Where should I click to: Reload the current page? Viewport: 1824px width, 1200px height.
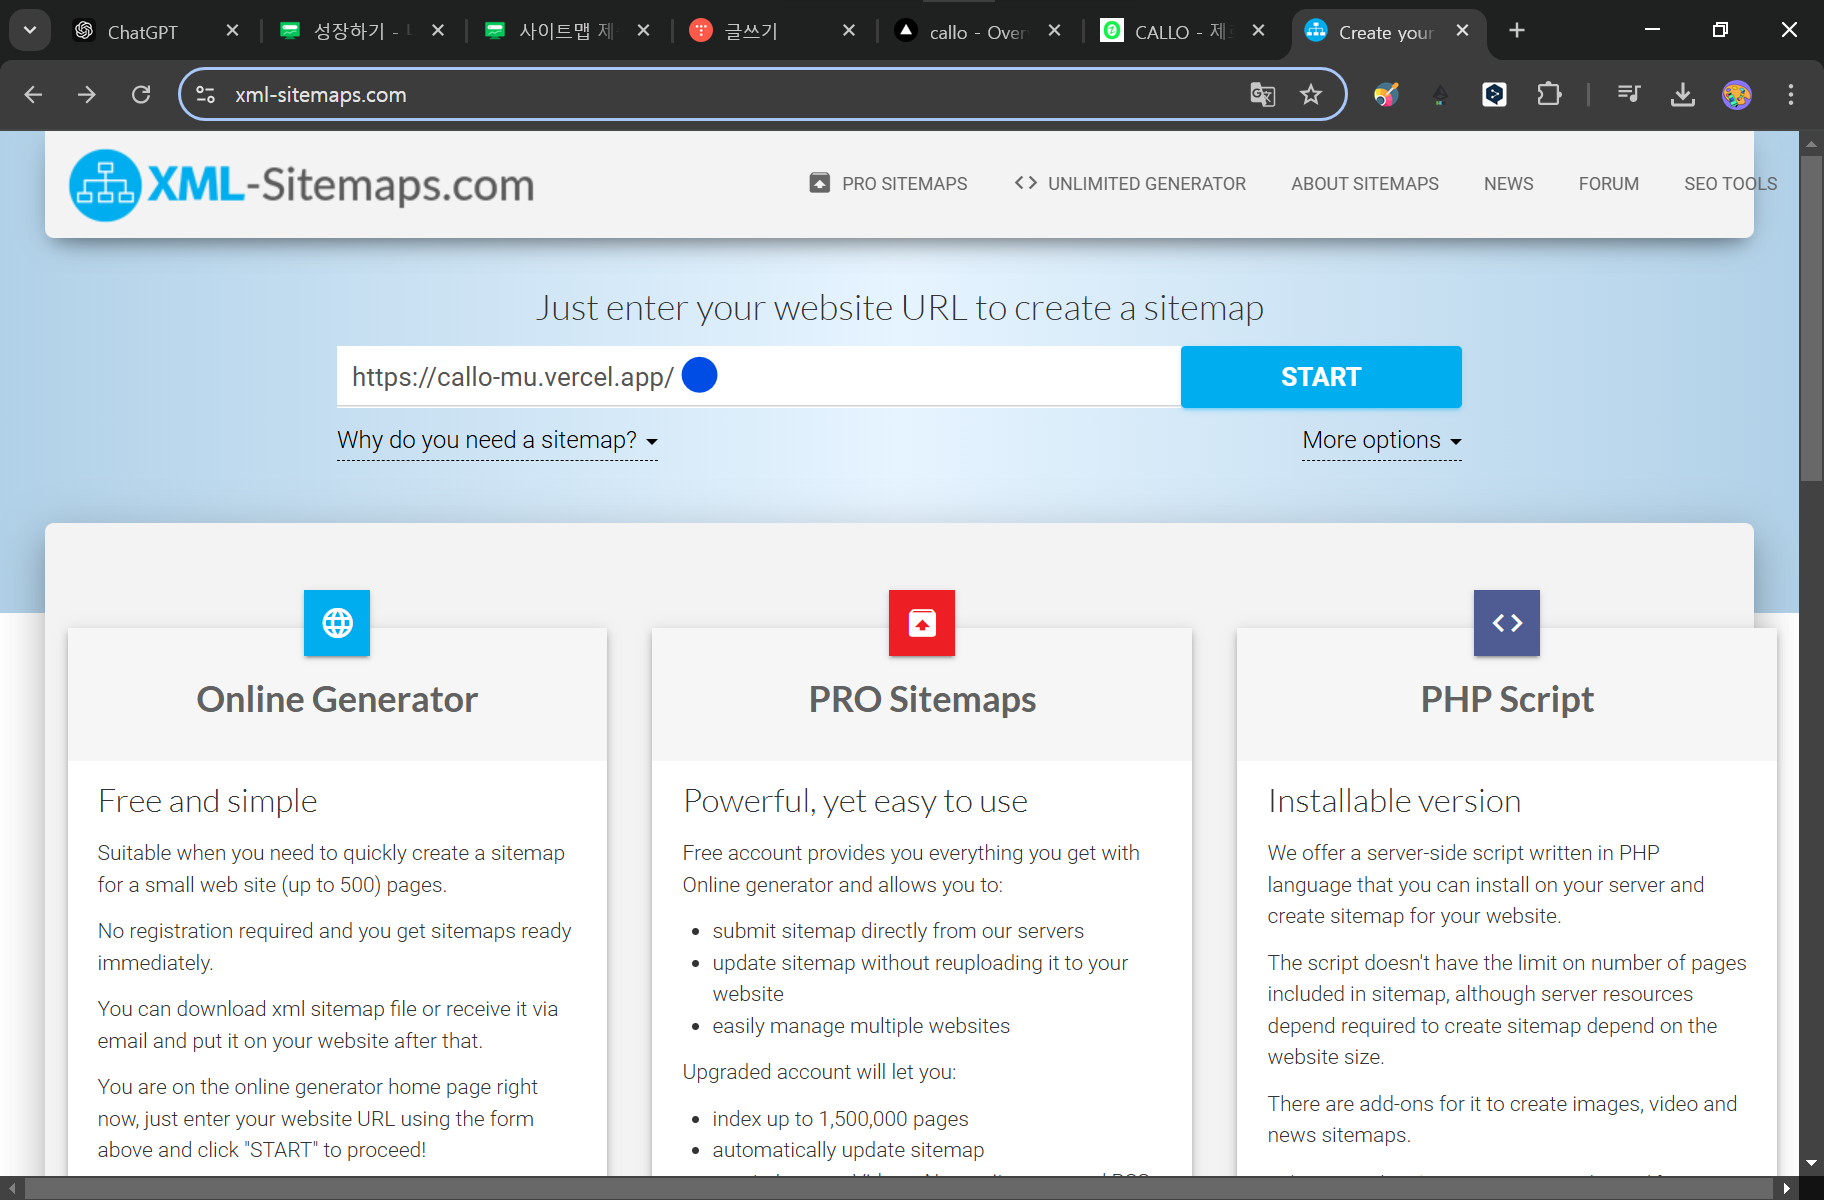coord(141,95)
